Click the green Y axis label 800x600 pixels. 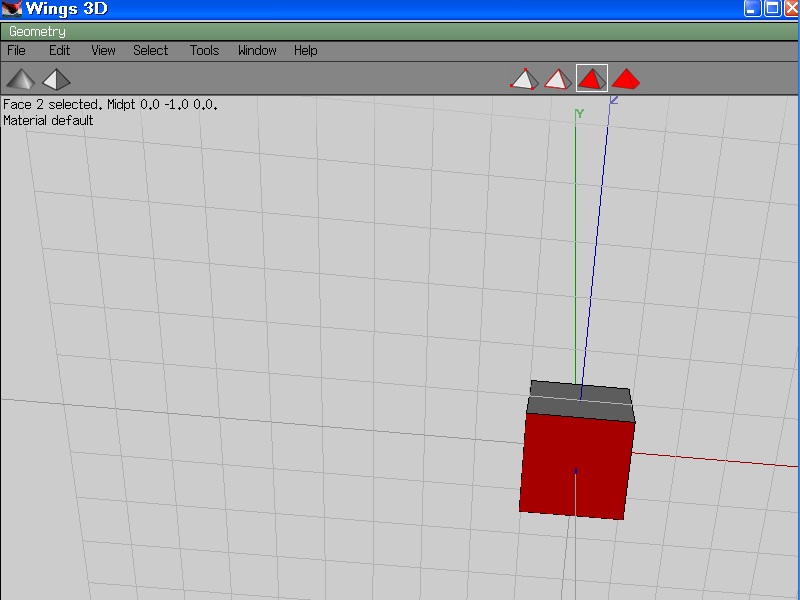pos(579,114)
